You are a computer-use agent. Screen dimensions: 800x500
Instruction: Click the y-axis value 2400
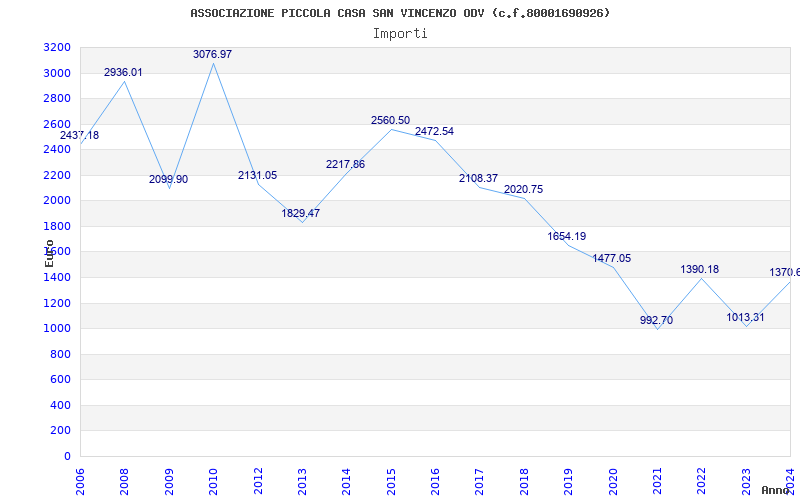(x=57, y=150)
